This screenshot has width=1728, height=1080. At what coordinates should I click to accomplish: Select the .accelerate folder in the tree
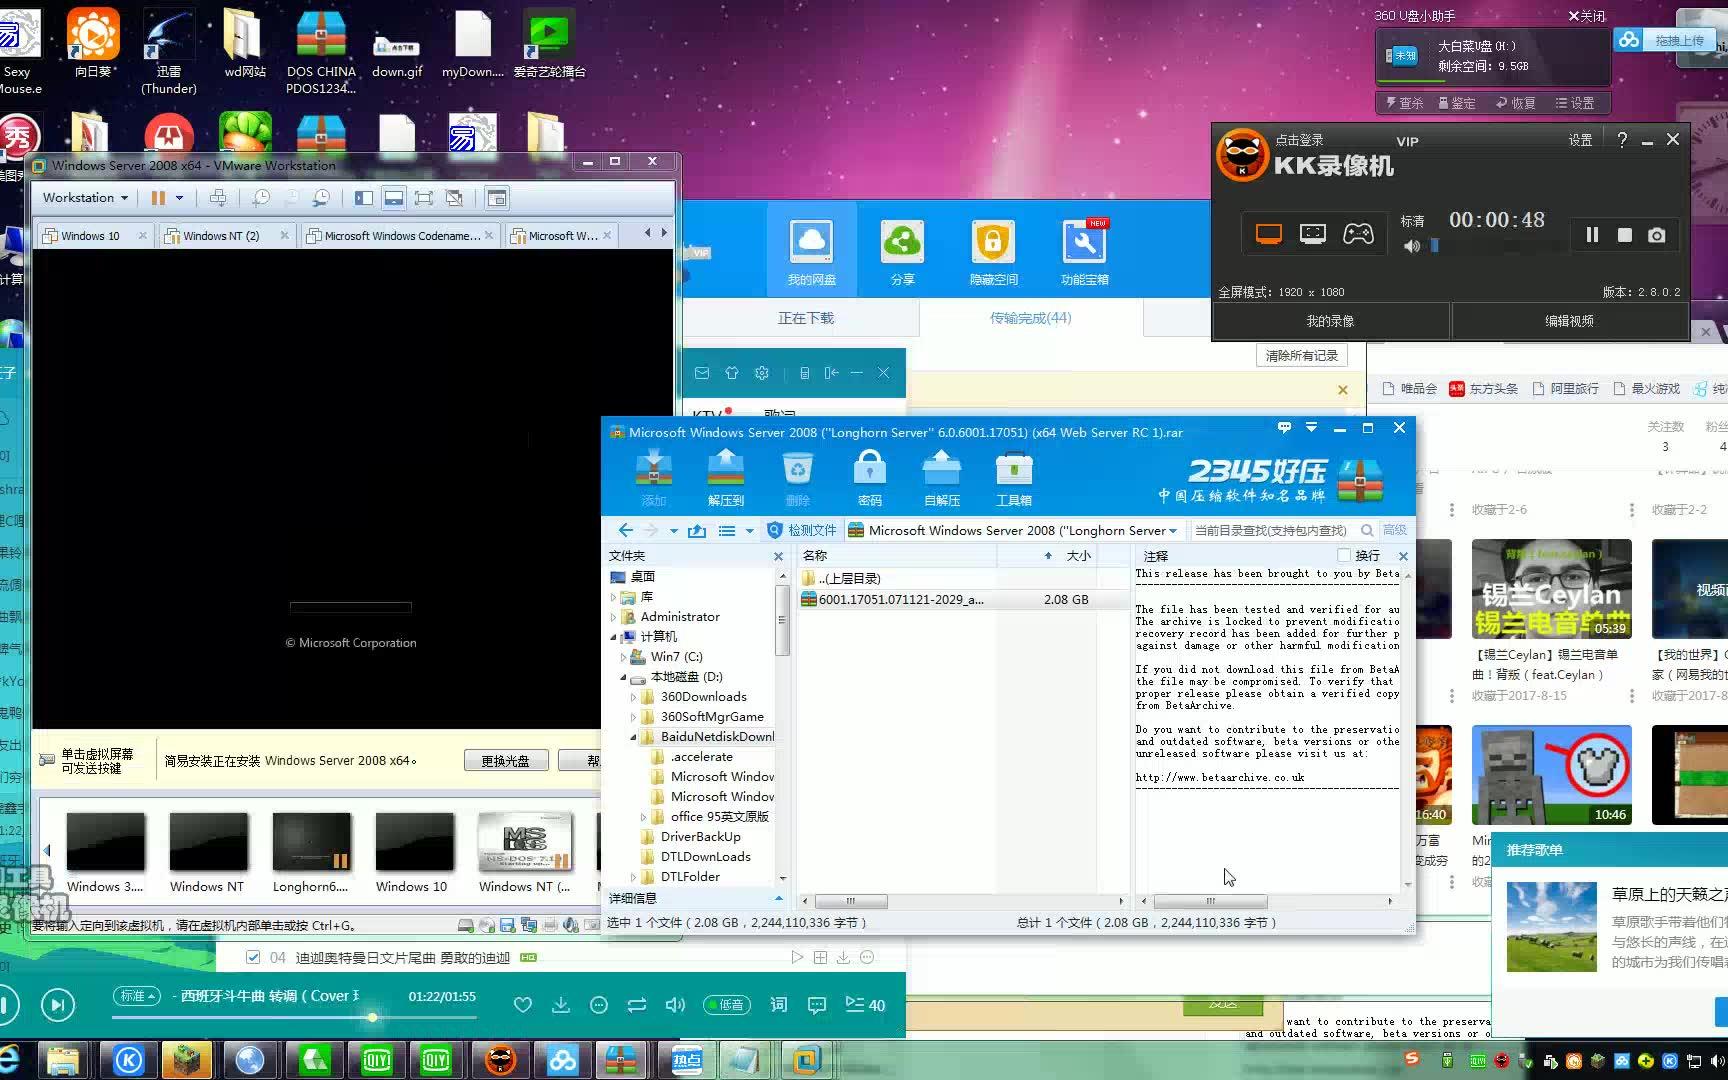[702, 757]
